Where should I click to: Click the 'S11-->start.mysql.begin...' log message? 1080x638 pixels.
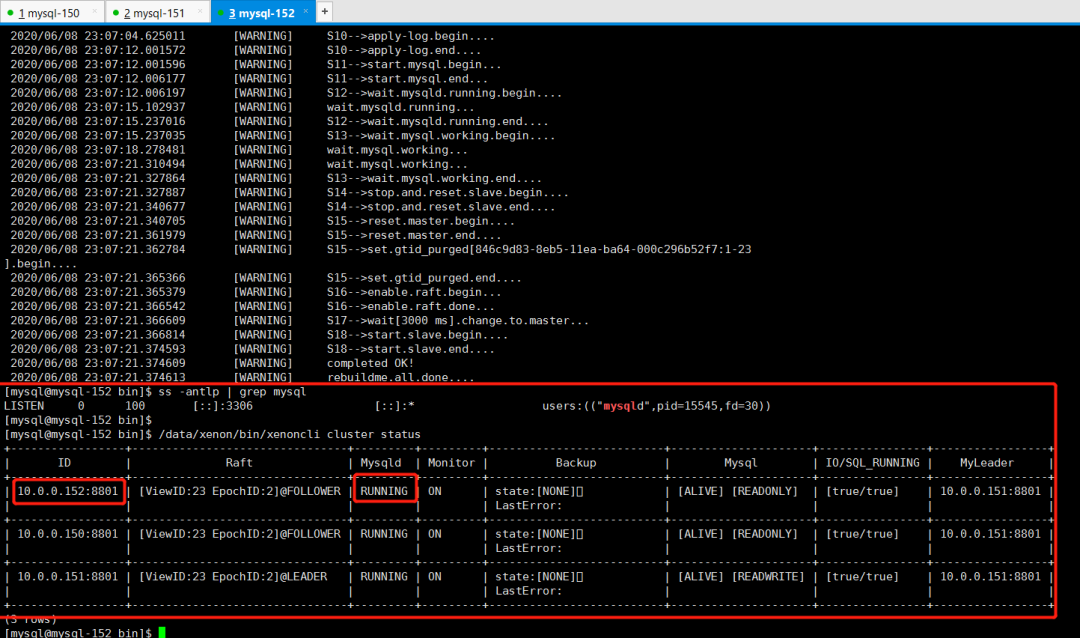pyautogui.click(x=414, y=64)
